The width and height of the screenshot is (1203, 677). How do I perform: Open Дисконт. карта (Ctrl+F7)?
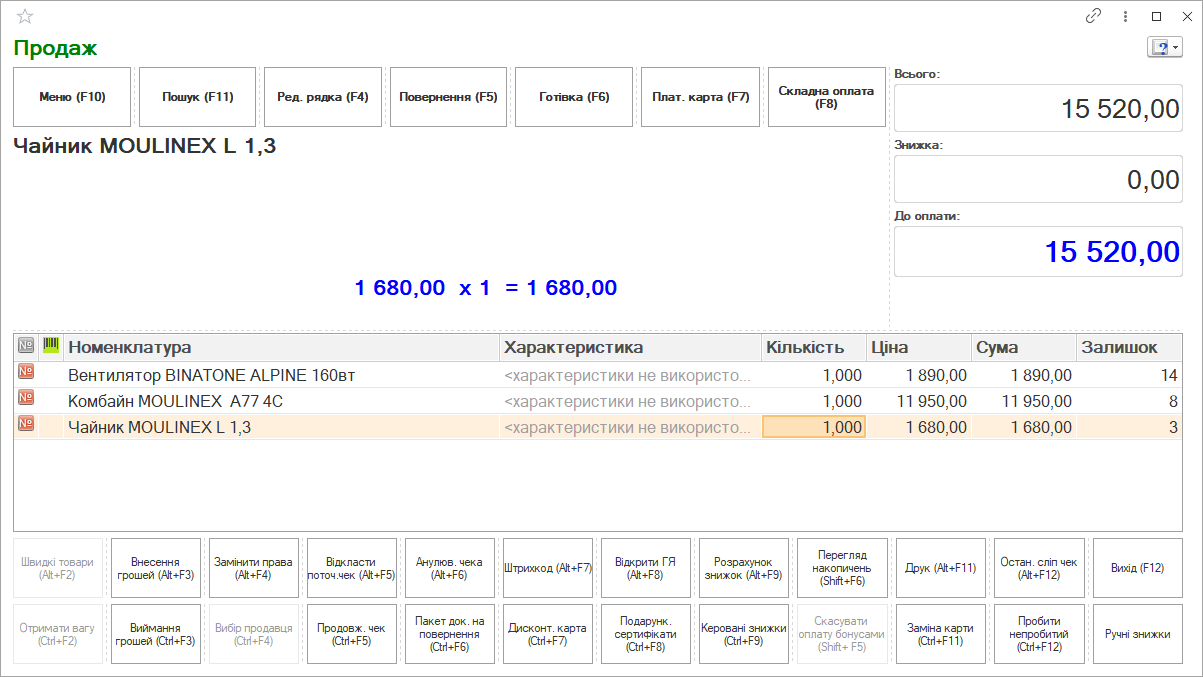pyautogui.click(x=547, y=634)
